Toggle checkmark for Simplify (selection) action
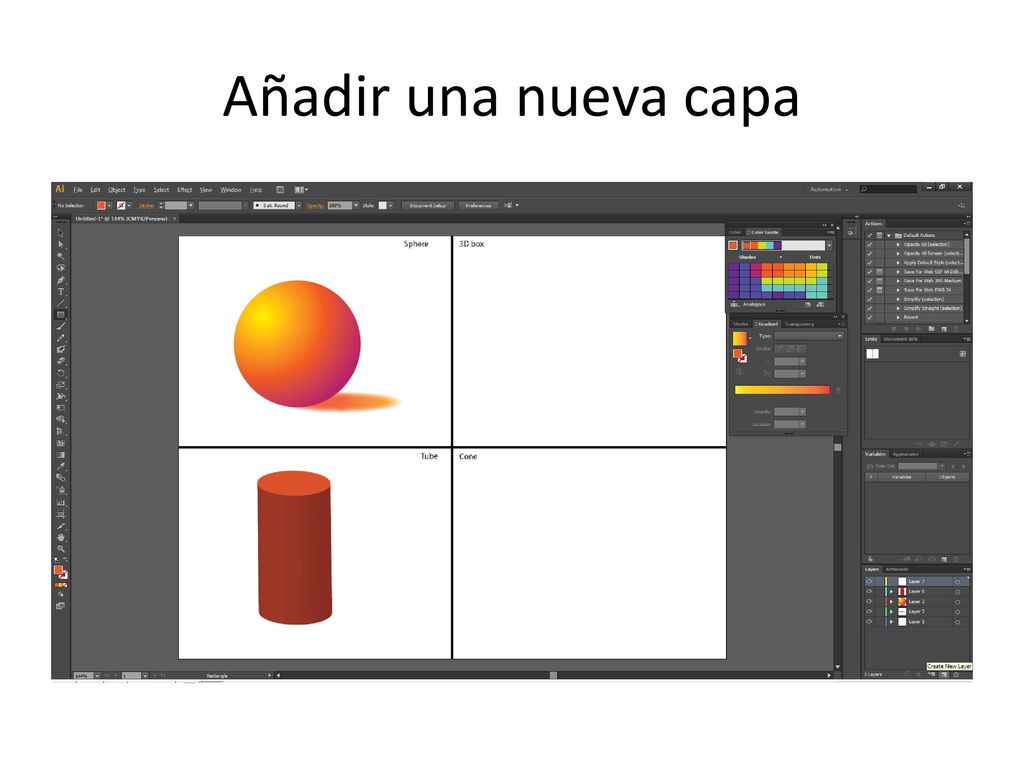This screenshot has width=1024, height=768. 869,299
